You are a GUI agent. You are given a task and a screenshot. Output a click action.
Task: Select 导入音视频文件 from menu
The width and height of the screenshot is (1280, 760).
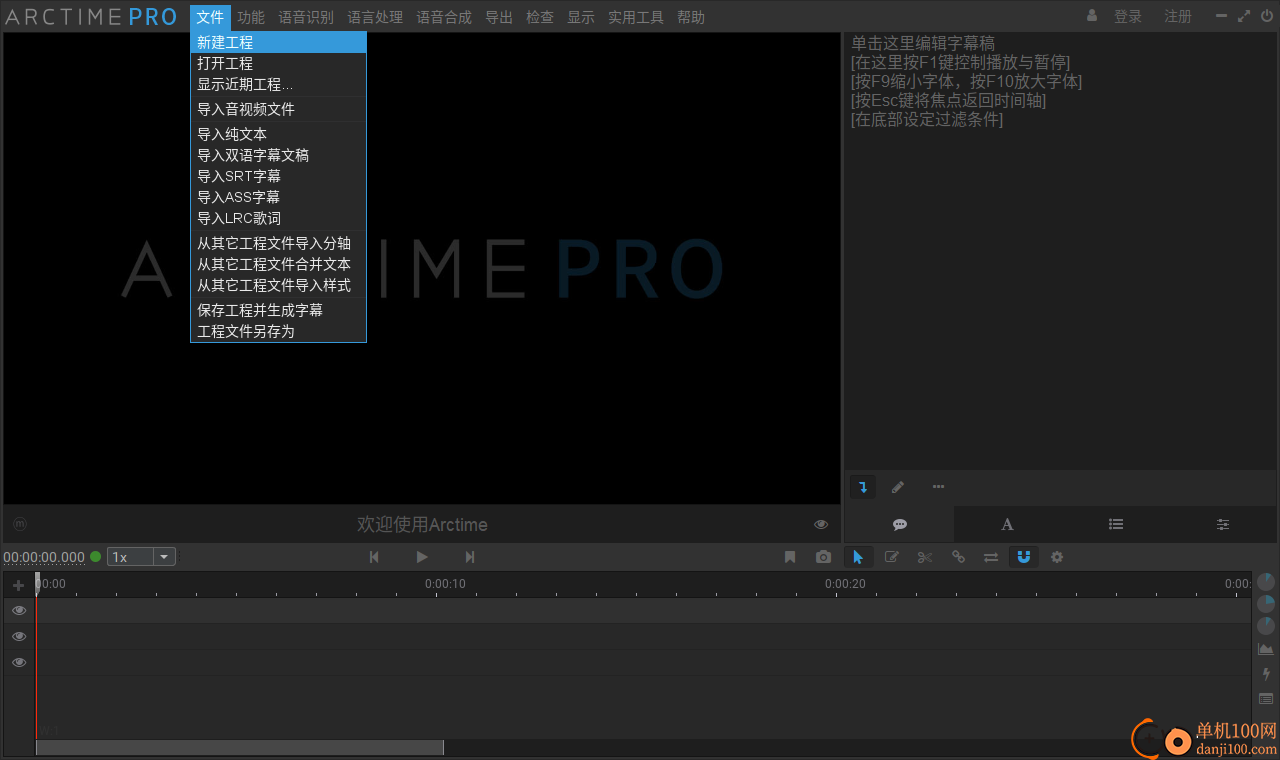278,109
